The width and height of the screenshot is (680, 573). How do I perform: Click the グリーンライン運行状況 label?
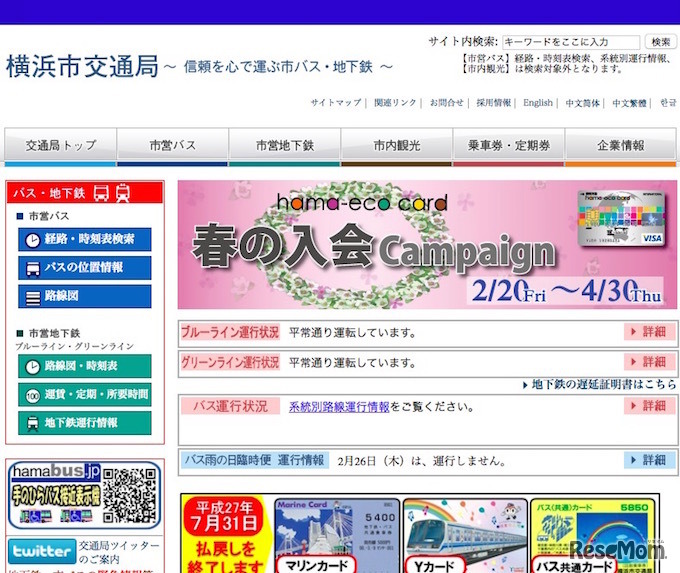click(230, 363)
